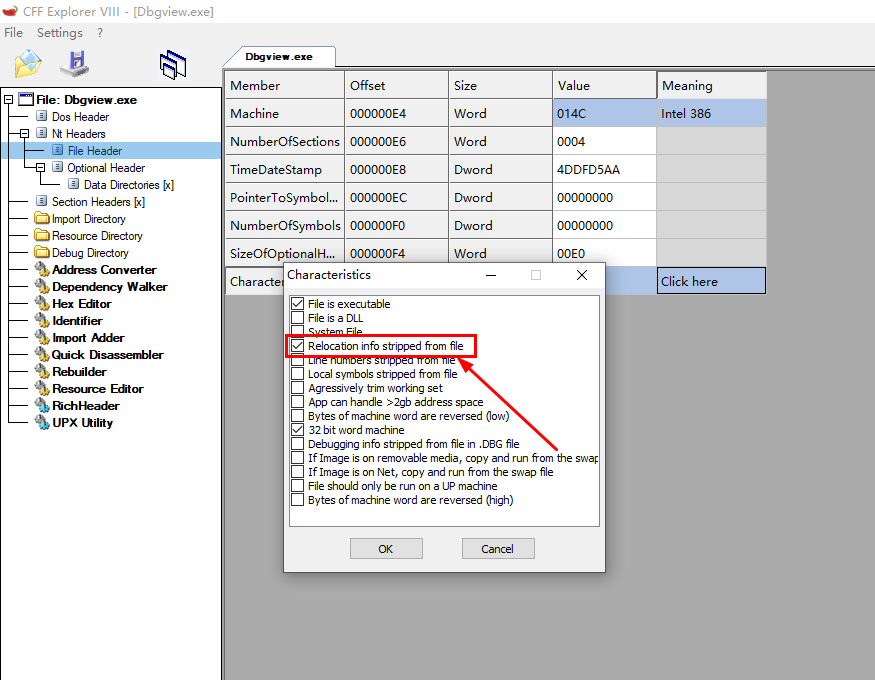Check Local symbols stripped from file

297,374
